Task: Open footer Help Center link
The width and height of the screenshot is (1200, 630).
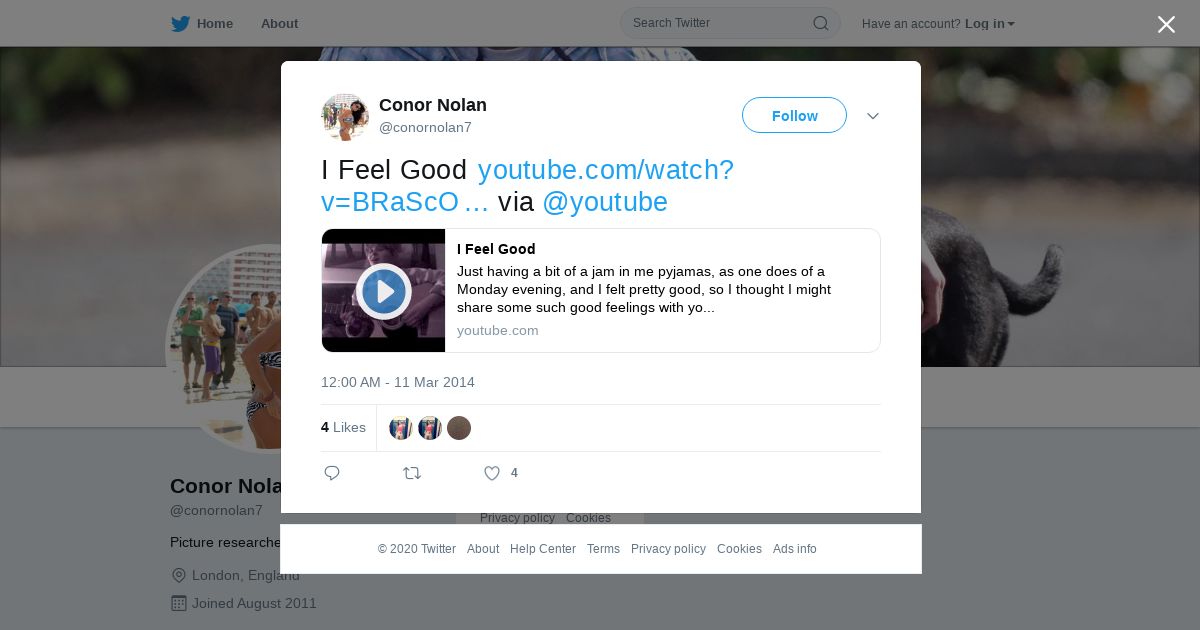Action: click(x=543, y=549)
